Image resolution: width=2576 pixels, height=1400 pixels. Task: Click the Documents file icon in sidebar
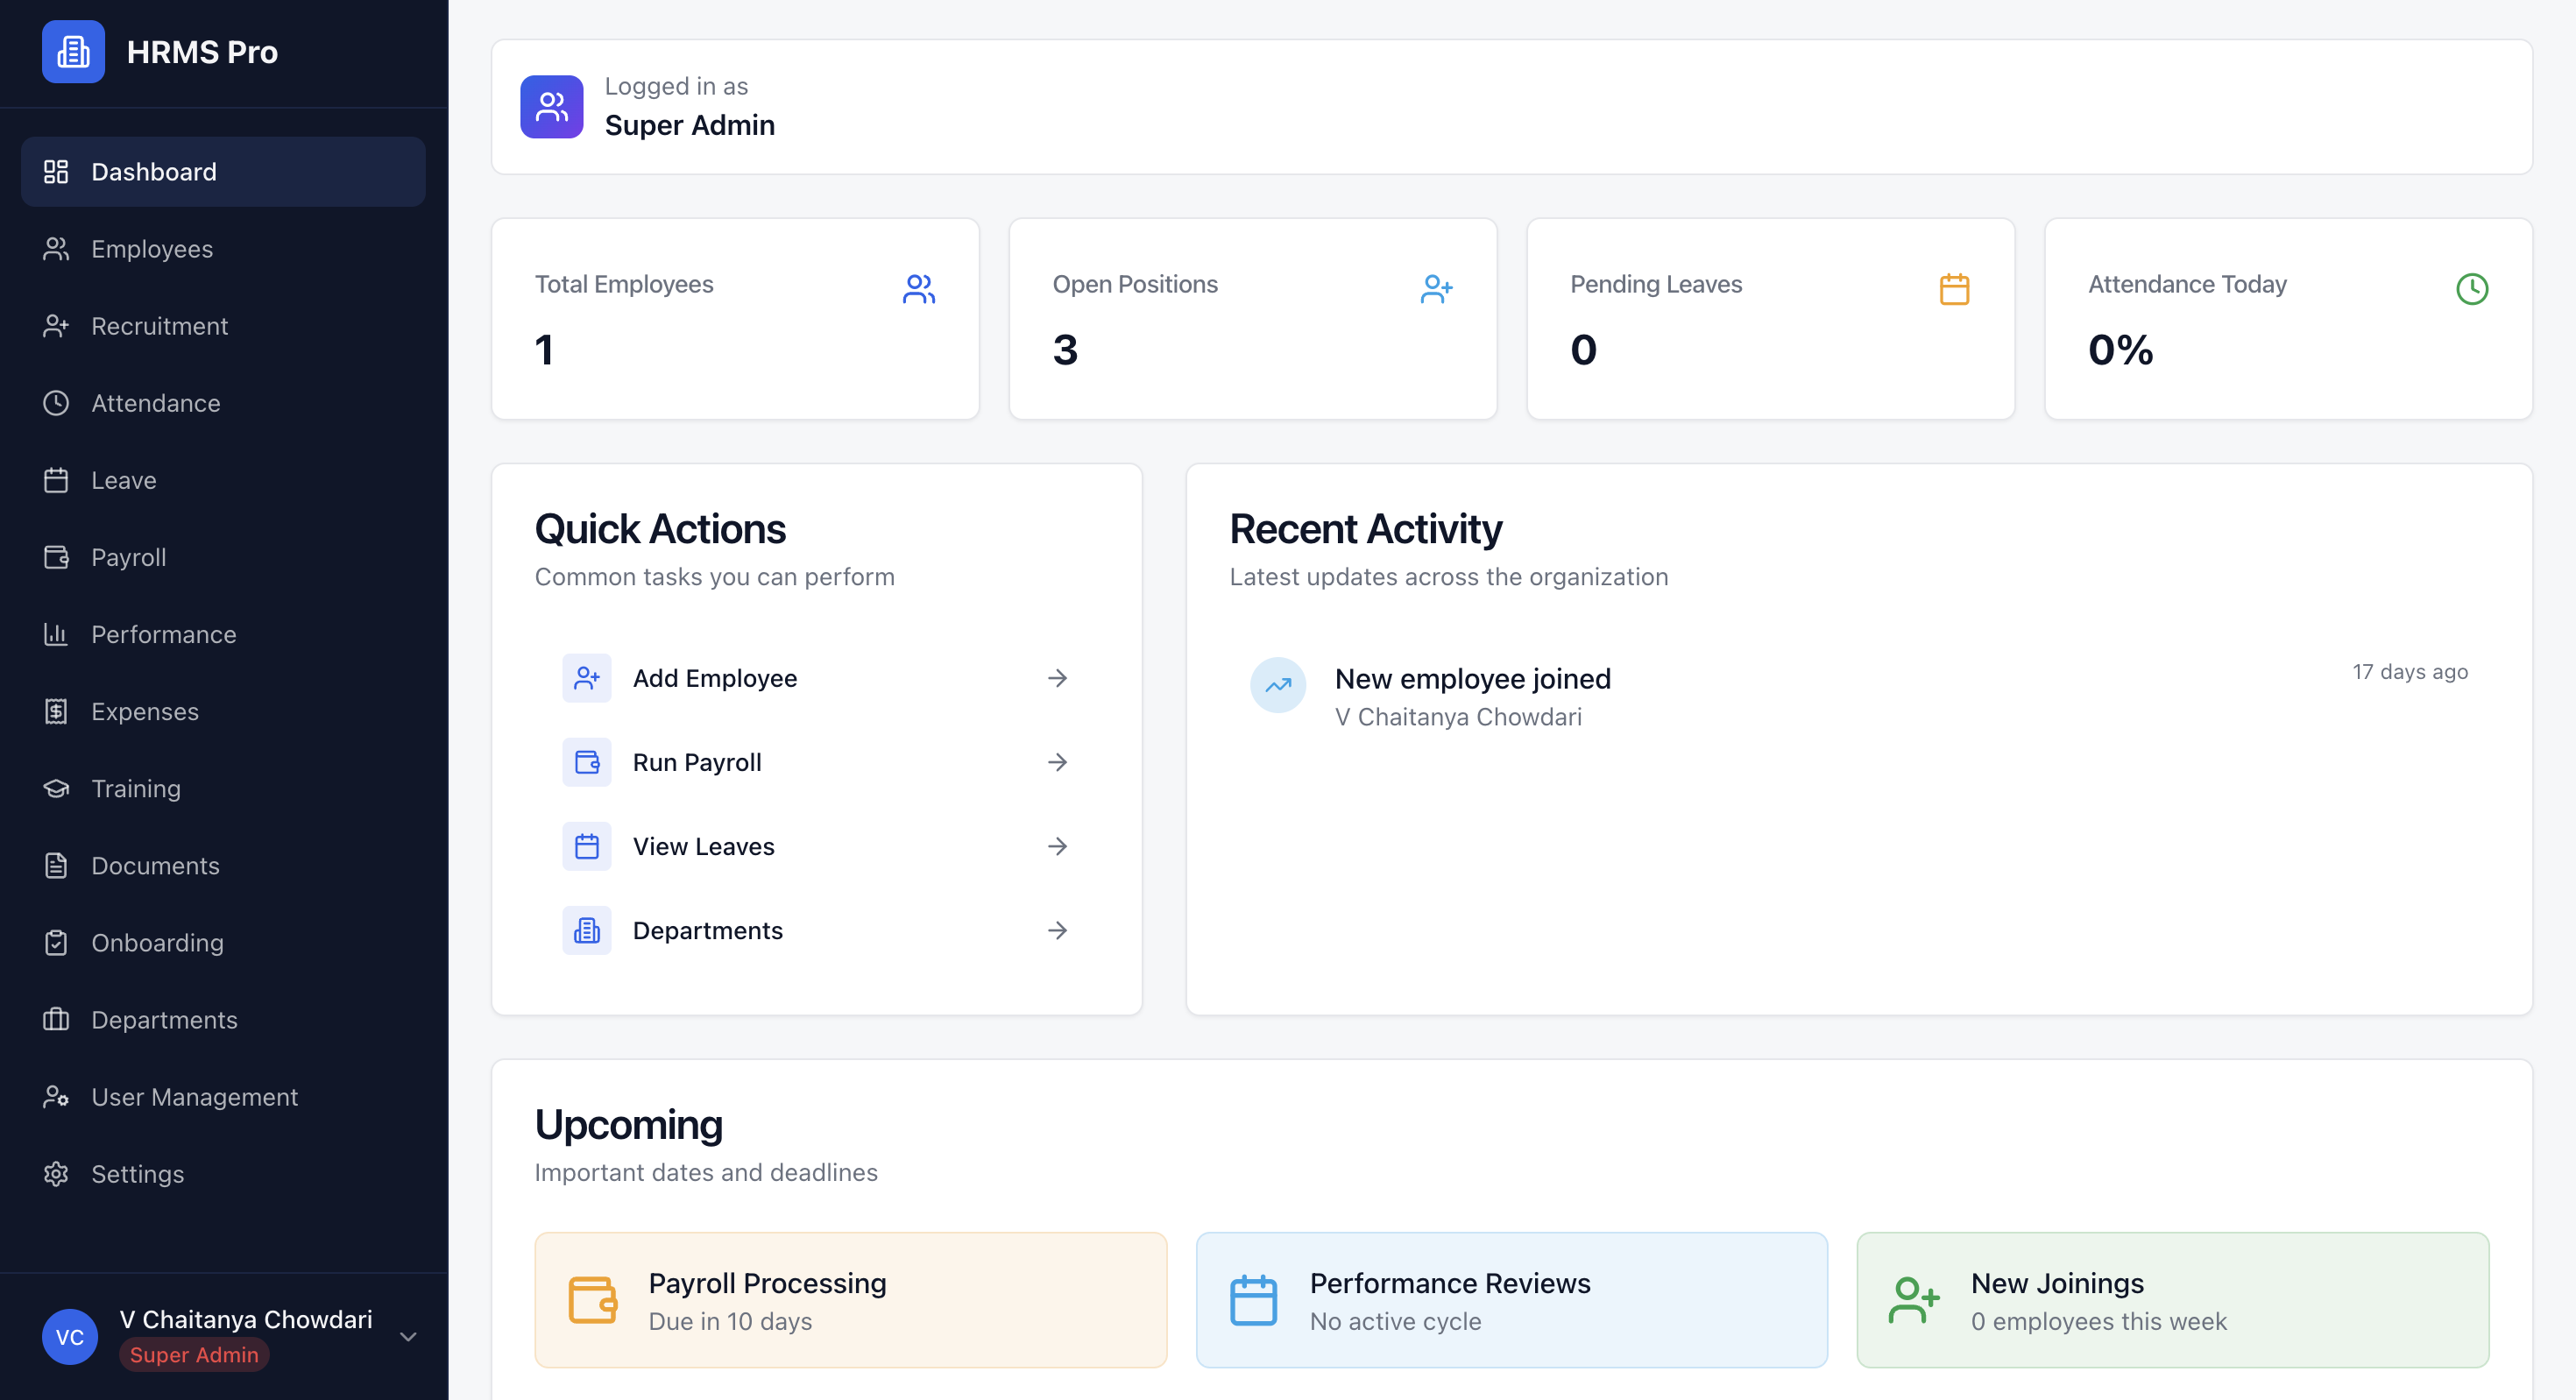pos(56,865)
